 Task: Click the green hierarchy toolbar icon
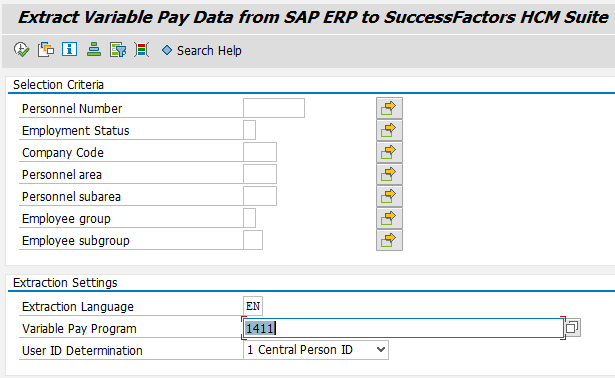point(94,50)
